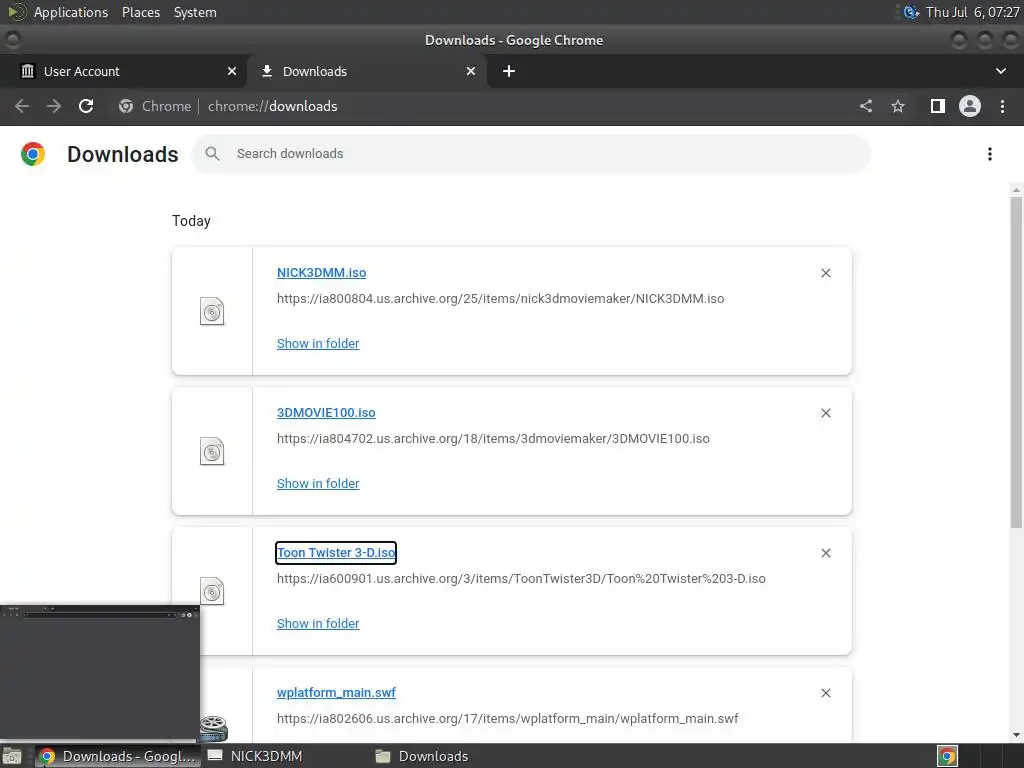
Task: Click the 3DMOVIE100.iso disc file icon
Action: (212, 451)
